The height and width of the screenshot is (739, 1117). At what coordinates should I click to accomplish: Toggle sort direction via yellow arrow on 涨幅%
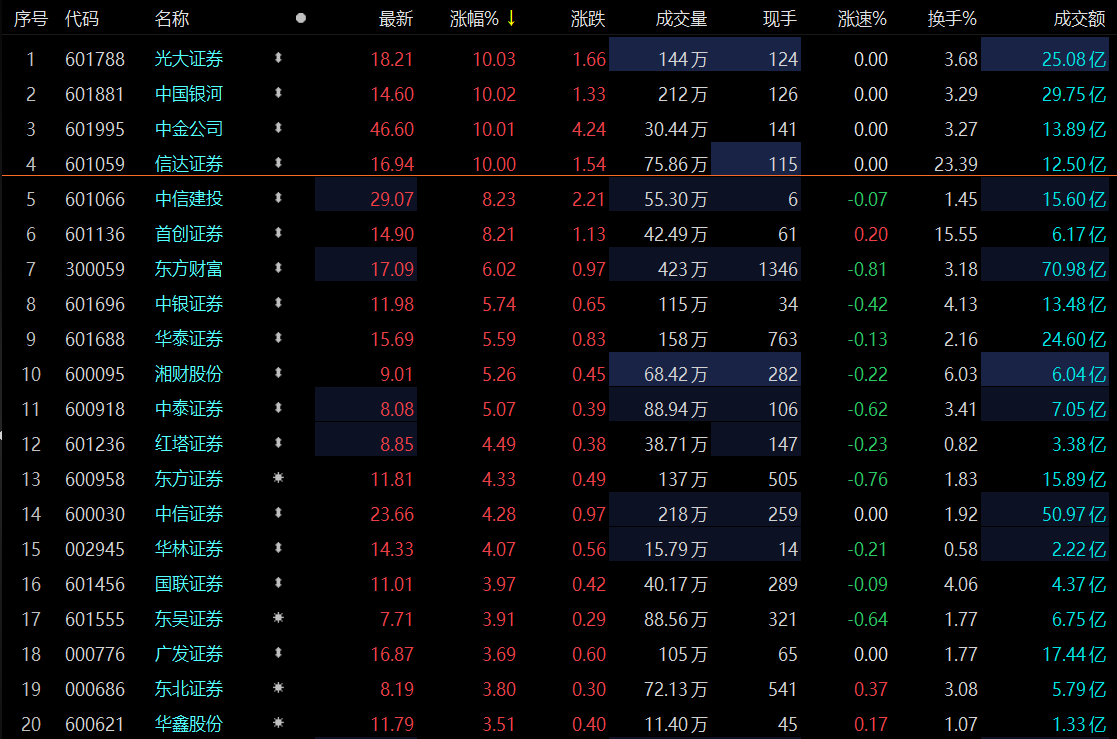(511, 18)
